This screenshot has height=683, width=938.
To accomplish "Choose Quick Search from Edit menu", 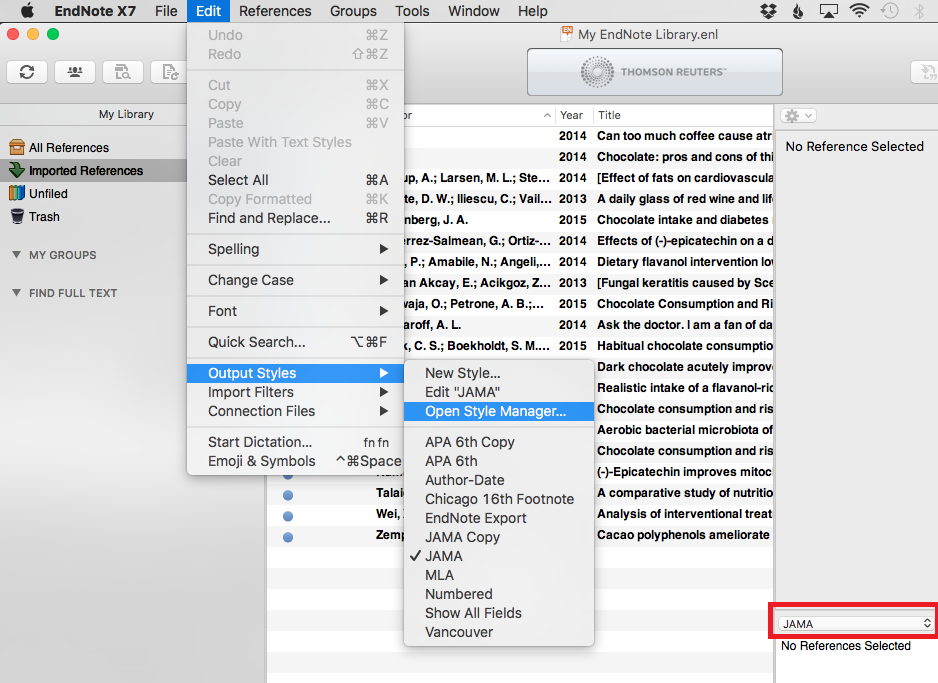I will point(296,342).
